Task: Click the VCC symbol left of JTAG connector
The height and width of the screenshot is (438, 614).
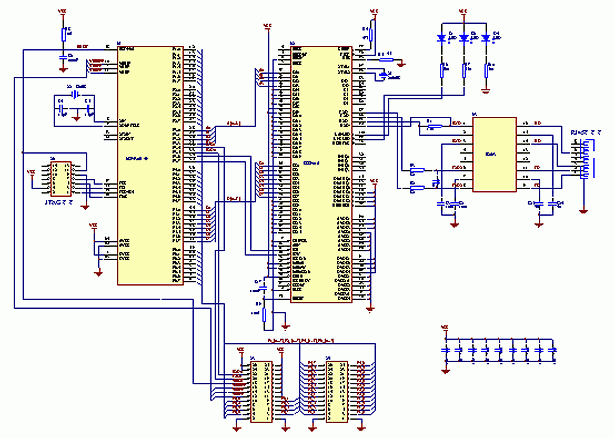Action: click(31, 171)
